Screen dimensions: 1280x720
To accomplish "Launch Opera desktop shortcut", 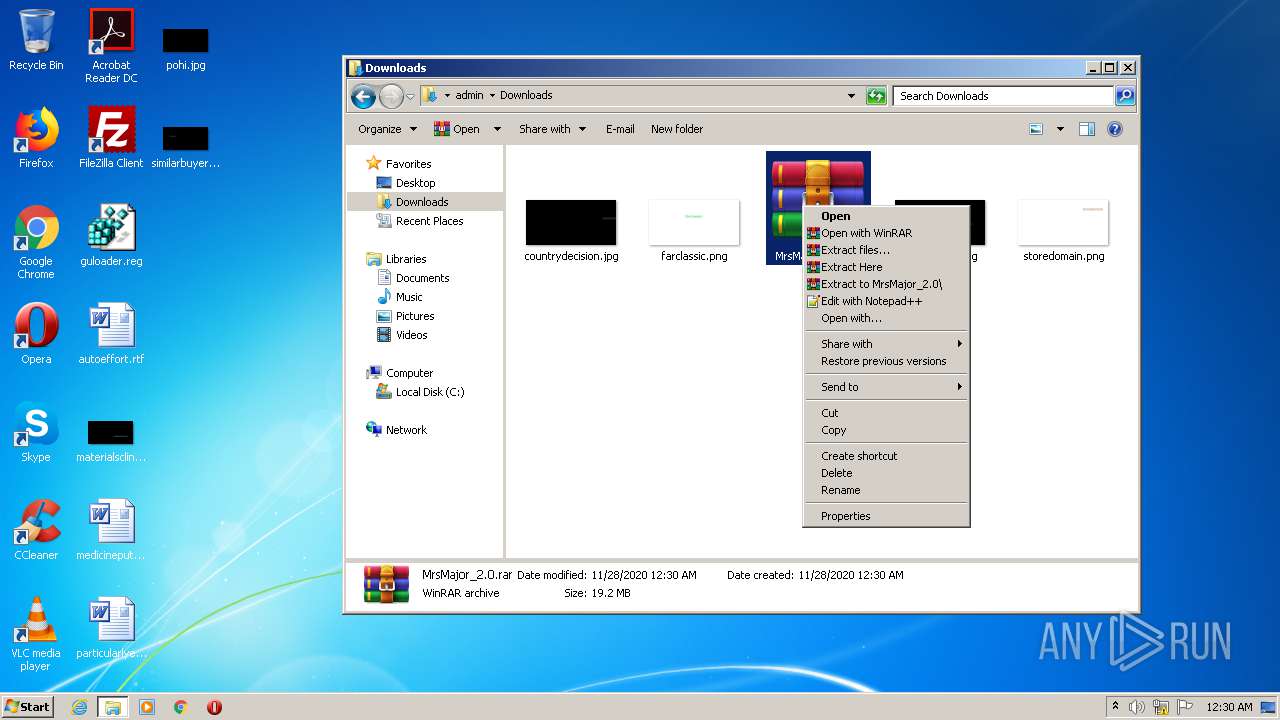I will point(36,334).
